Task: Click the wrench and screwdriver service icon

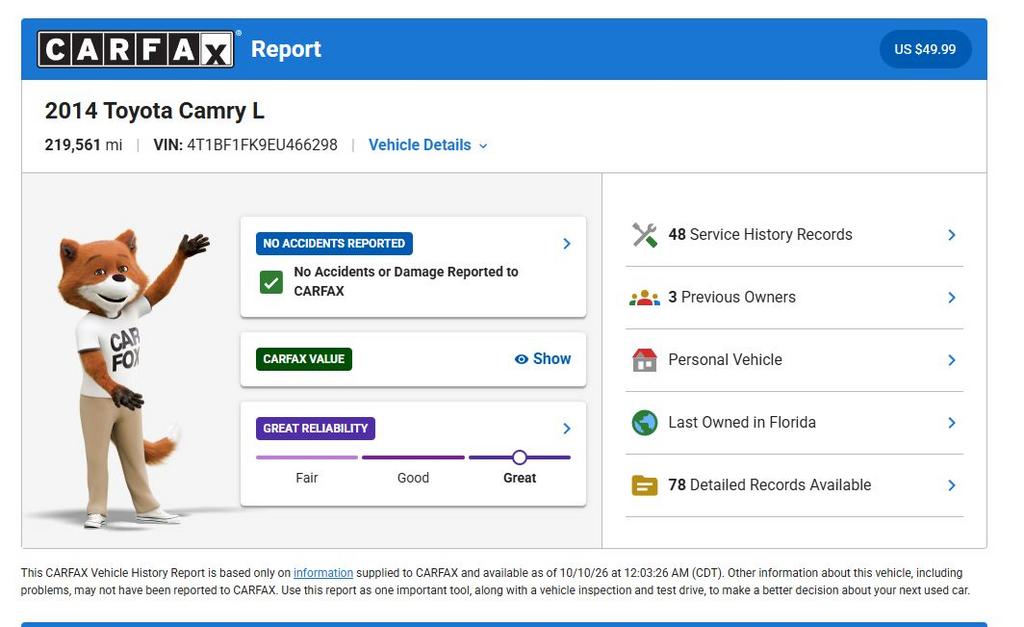Action: (x=645, y=235)
